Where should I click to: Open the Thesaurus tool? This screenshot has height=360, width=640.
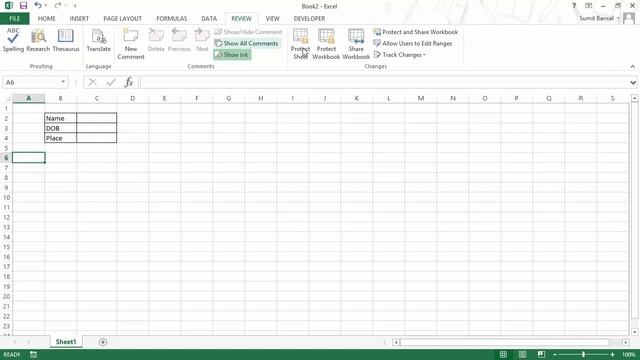pos(66,40)
